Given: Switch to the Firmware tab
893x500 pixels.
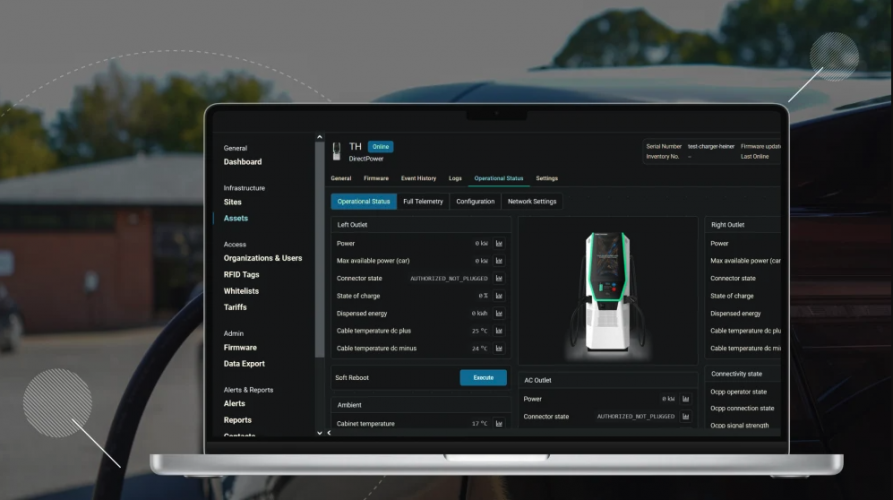Looking at the screenshot, I should (x=376, y=178).
